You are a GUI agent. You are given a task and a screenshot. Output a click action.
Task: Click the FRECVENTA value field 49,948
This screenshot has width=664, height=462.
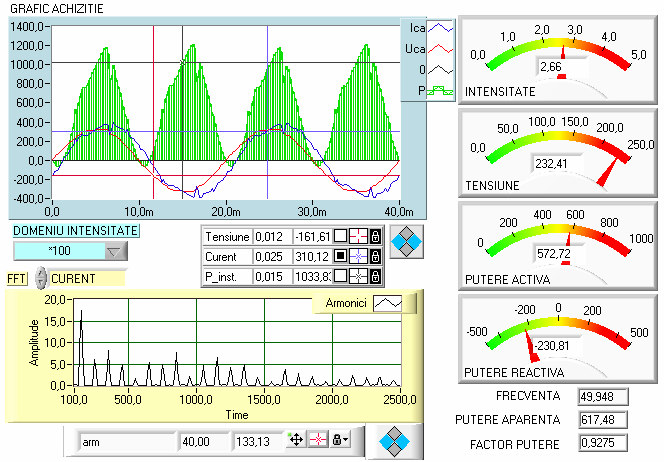click(x=603, y=397)
